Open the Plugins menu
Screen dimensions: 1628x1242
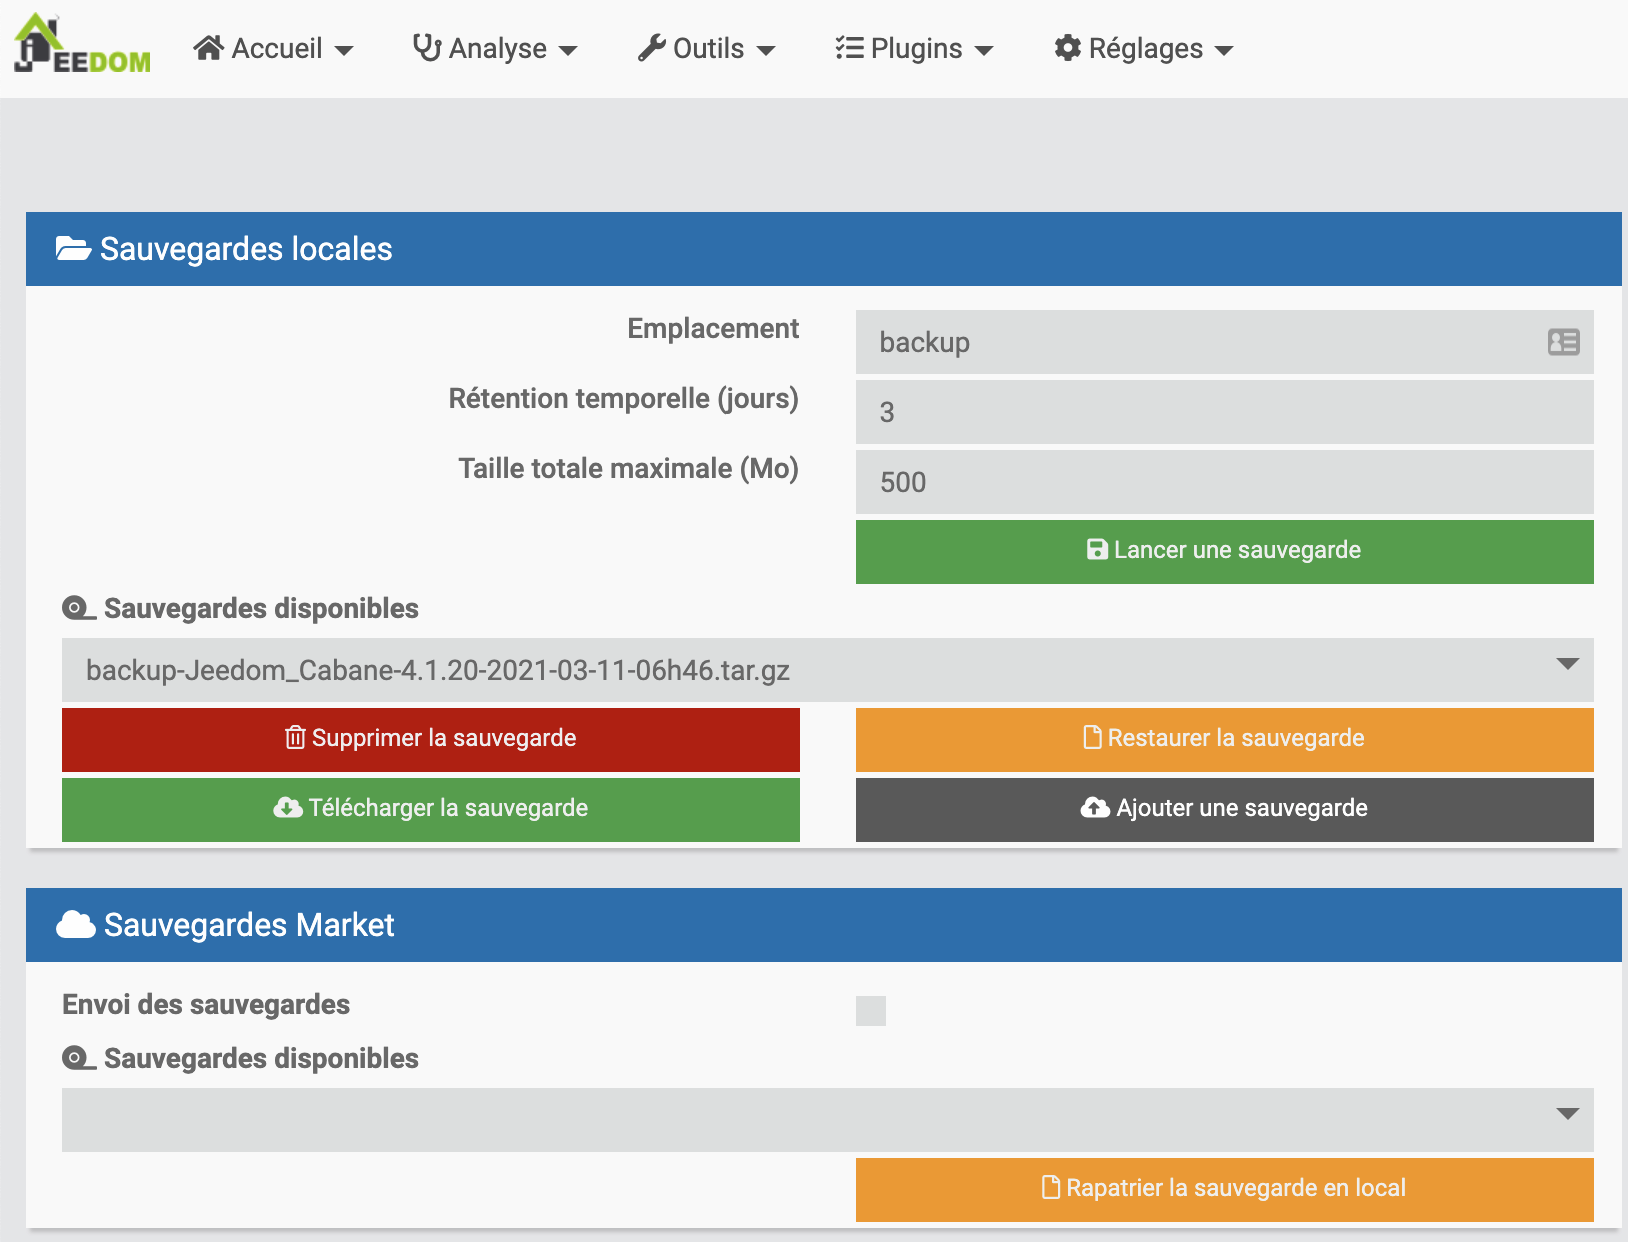coord(914,48)
